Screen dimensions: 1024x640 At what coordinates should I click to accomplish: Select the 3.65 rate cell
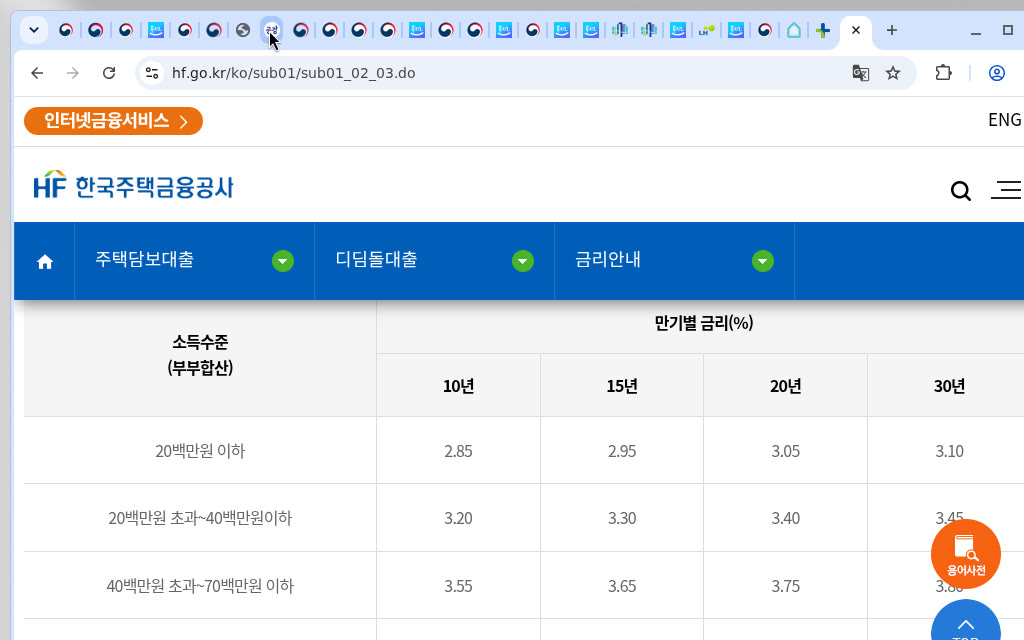point(622,586)
